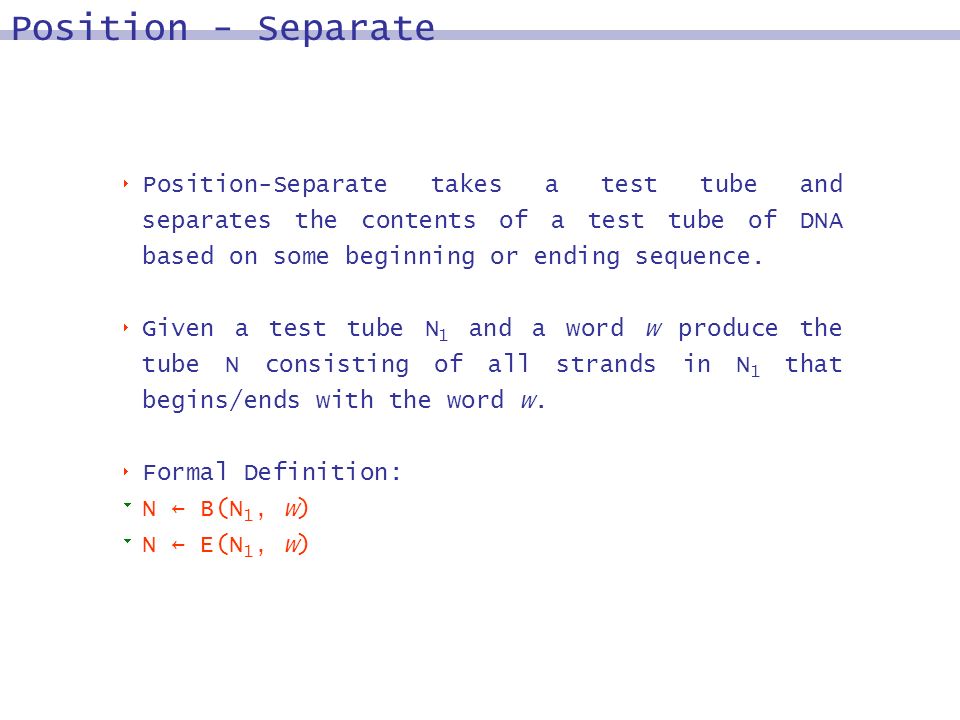The height and width of the screenshot is (720, 960).
Task: Click the arrow symbol in the E(N1, w) formula
Action: pos(178,546)
